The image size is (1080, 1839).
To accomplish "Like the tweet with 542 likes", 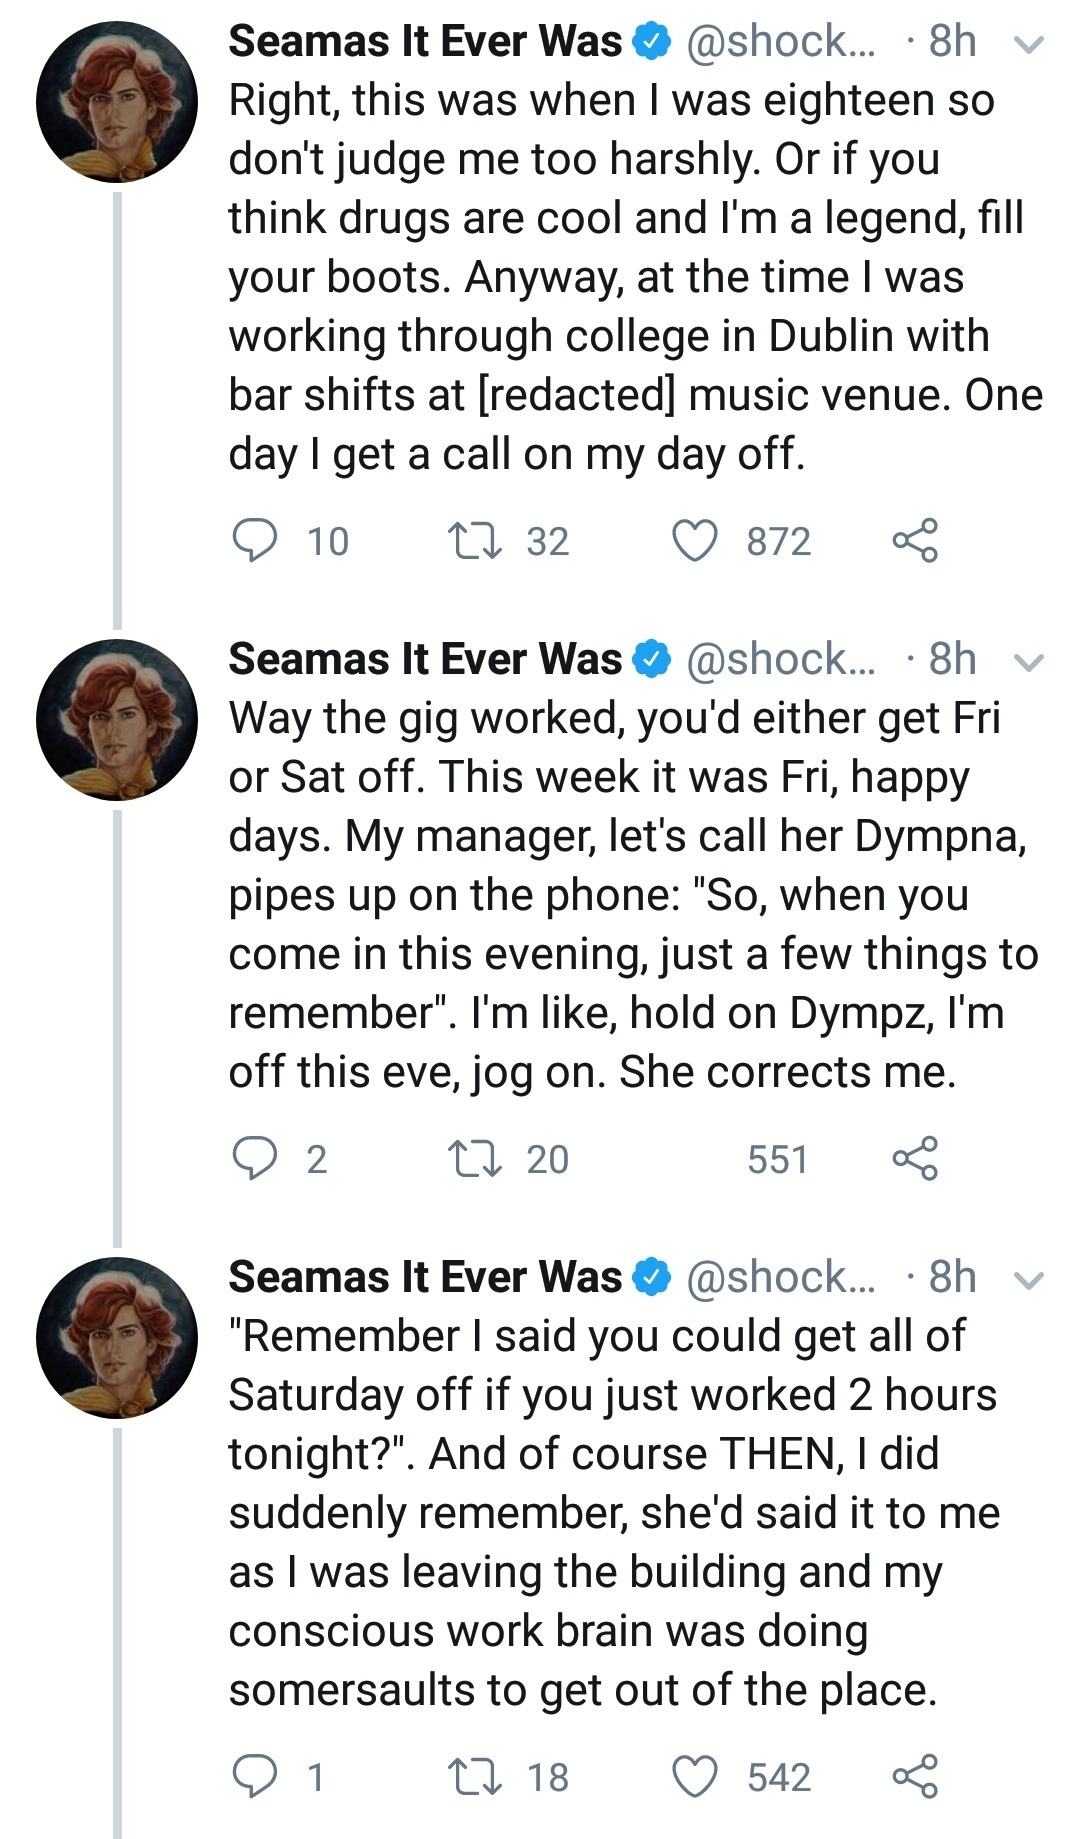I will (x=694, y=1777).
